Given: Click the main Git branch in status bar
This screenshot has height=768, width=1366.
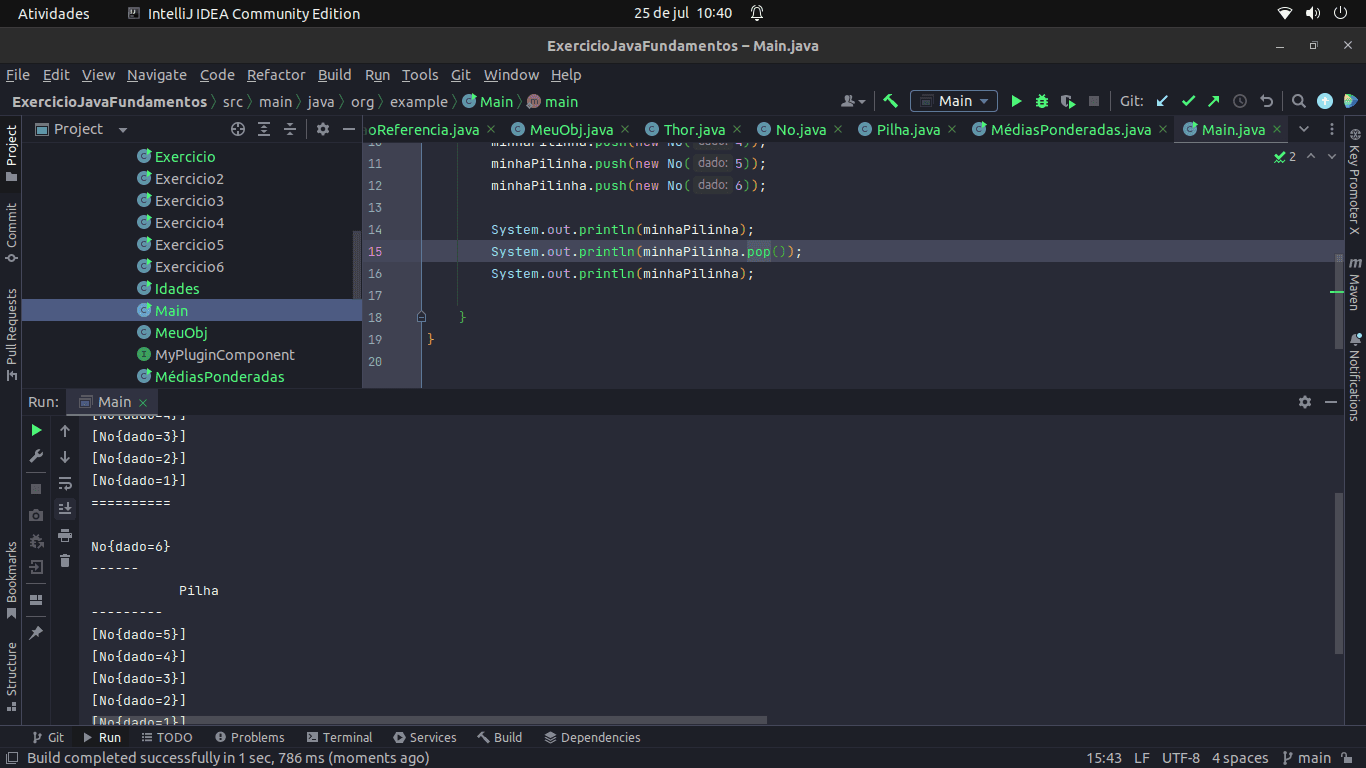Looking at the screenshot, I should pos(1307,758).
